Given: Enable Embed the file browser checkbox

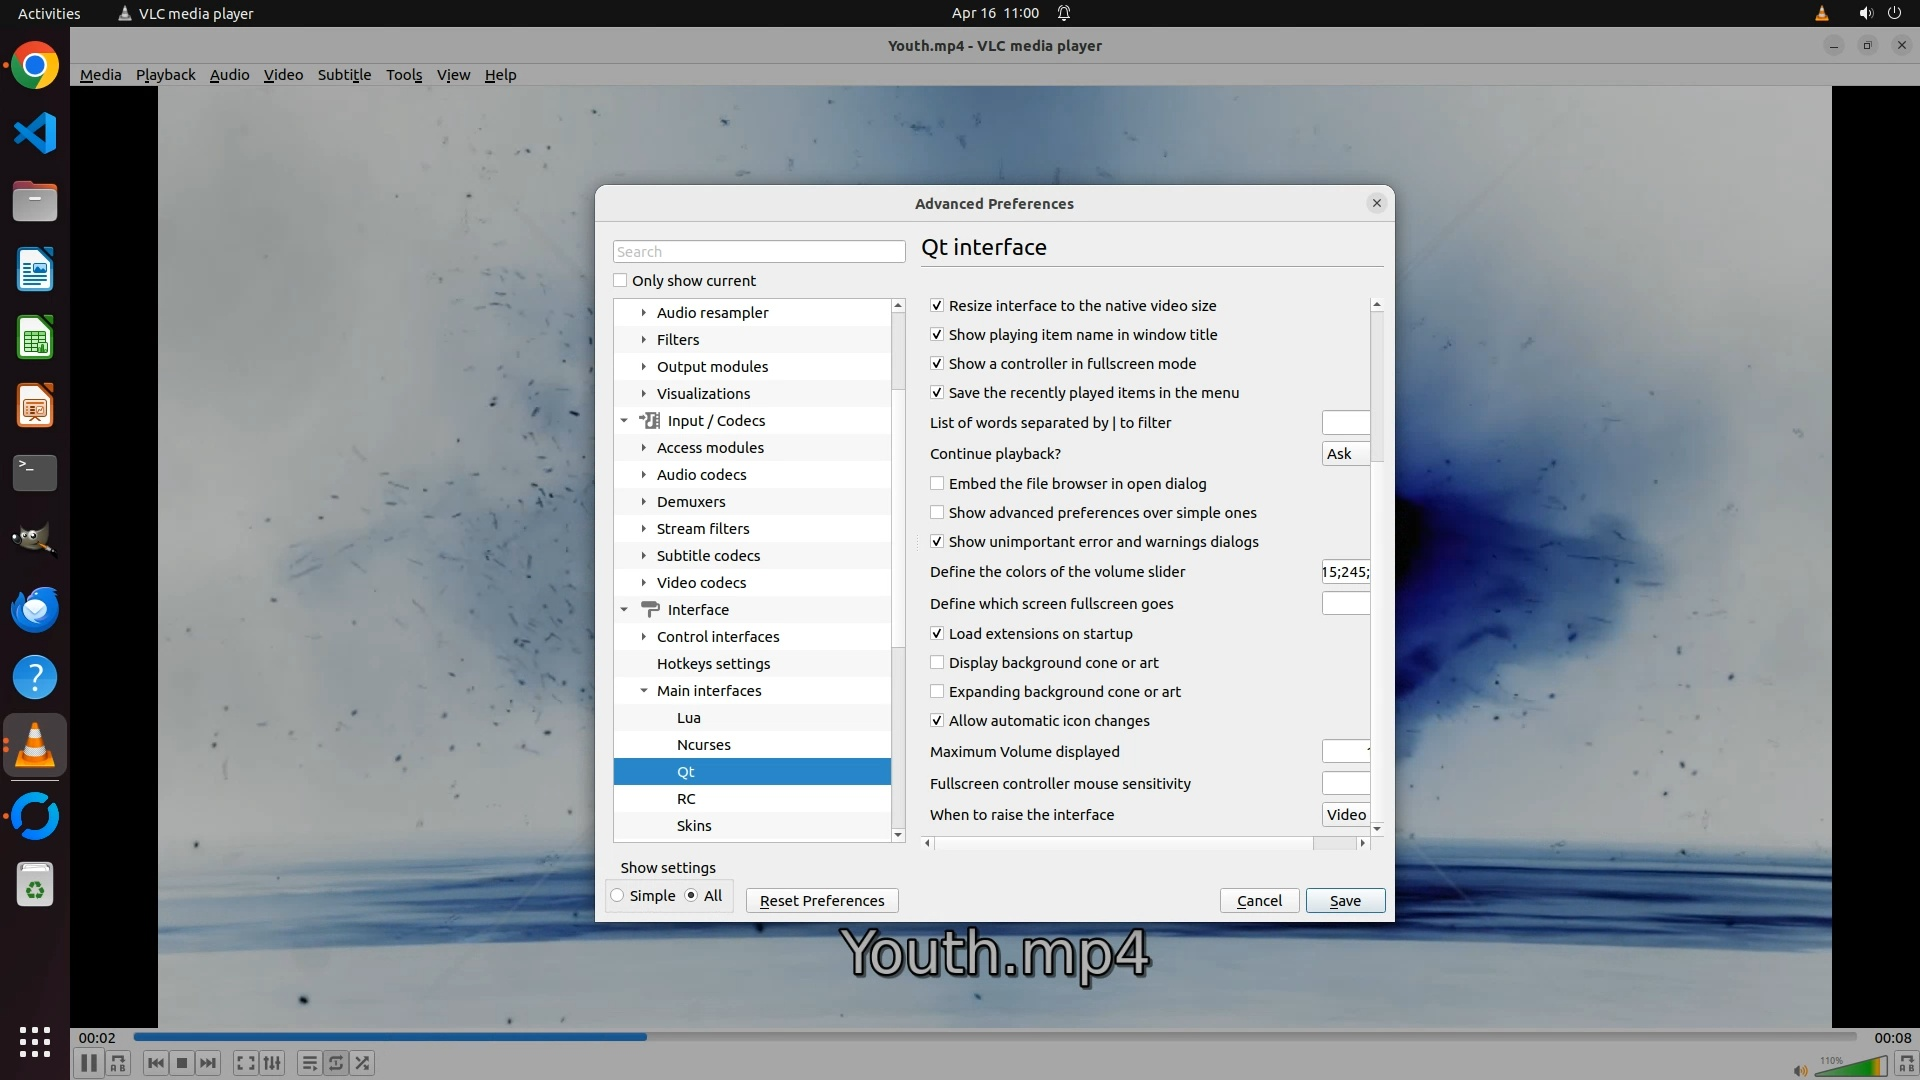Looking at the screenshot, I should coord(937,484).
